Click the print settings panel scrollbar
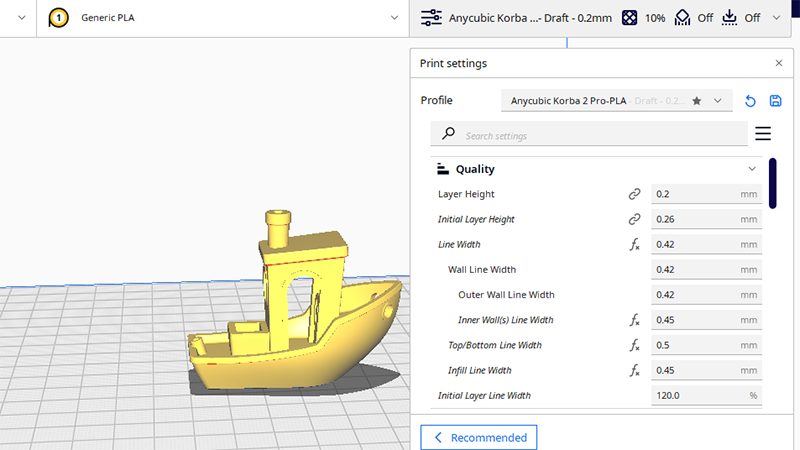 (772, 183)
